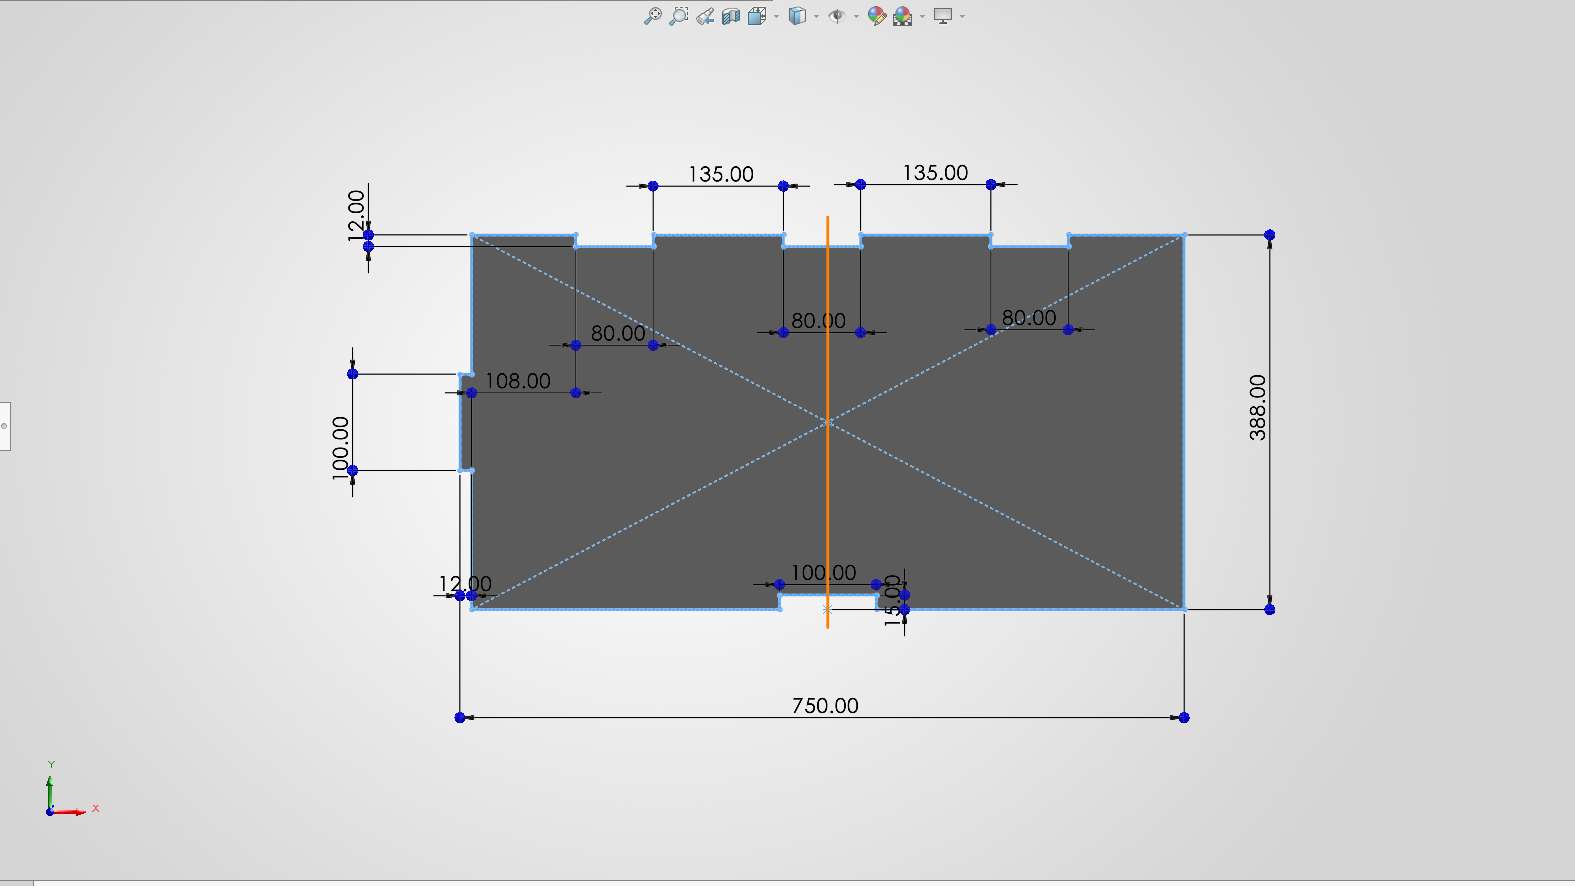Click the View Settings monitor icon

[x=943, y=16]
